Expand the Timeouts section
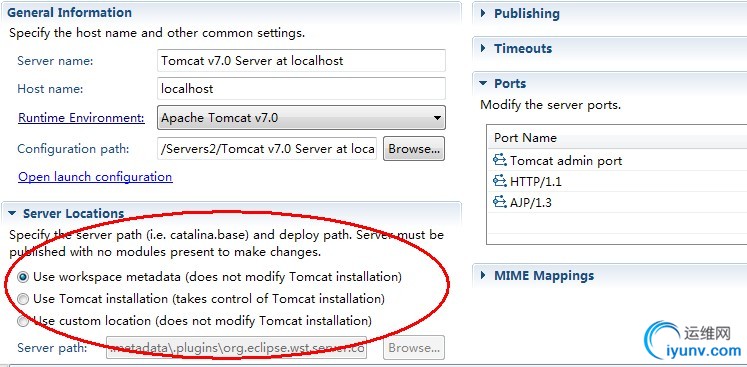Viewport: 747px width, 367px height. [x=483, y=48]
